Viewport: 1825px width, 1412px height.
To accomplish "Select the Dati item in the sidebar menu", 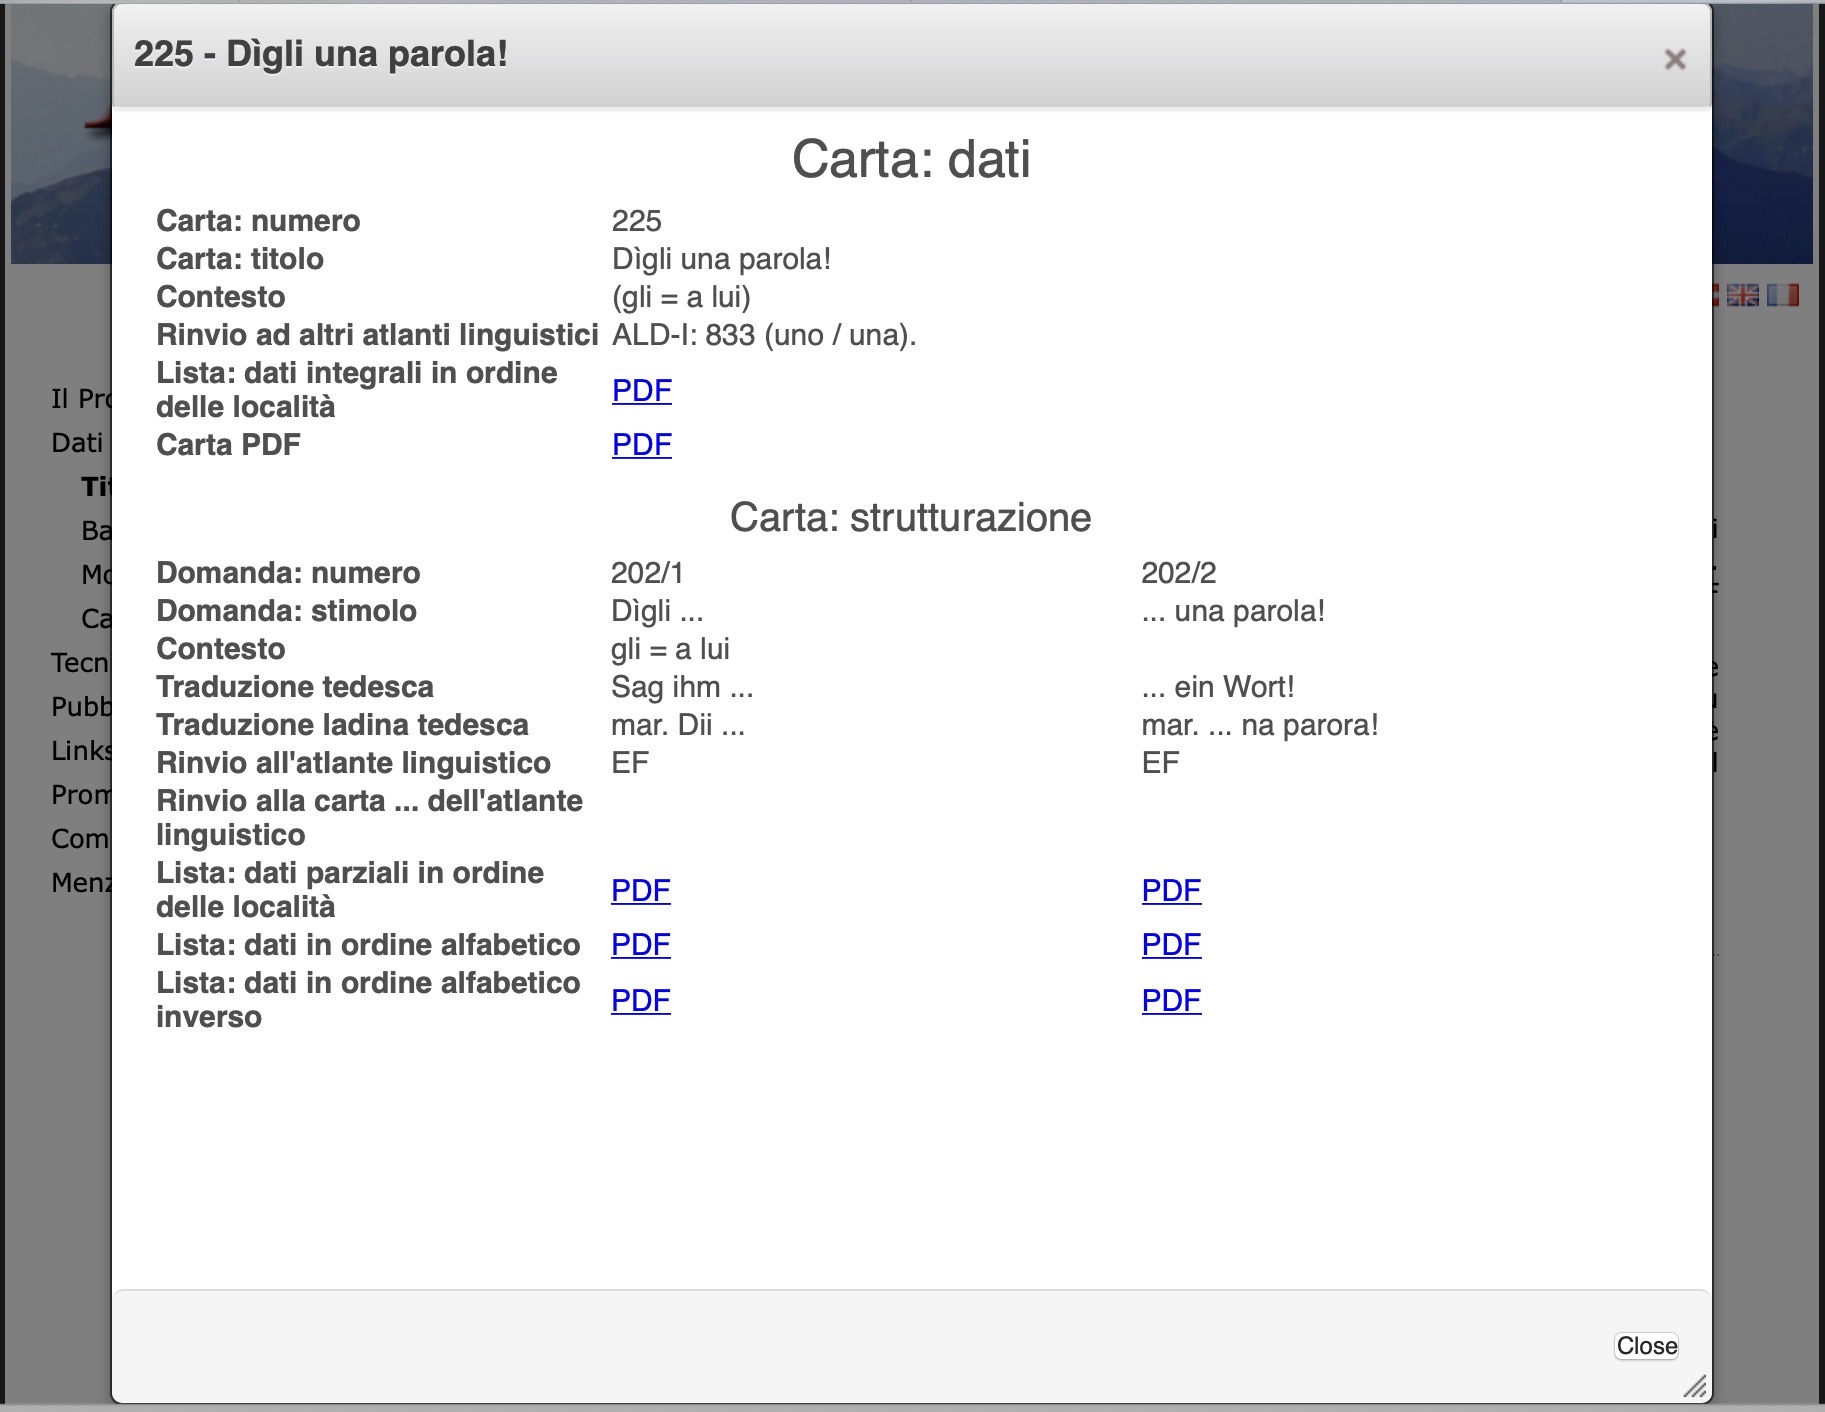I will pyautogui.click(x=77, y=443).
